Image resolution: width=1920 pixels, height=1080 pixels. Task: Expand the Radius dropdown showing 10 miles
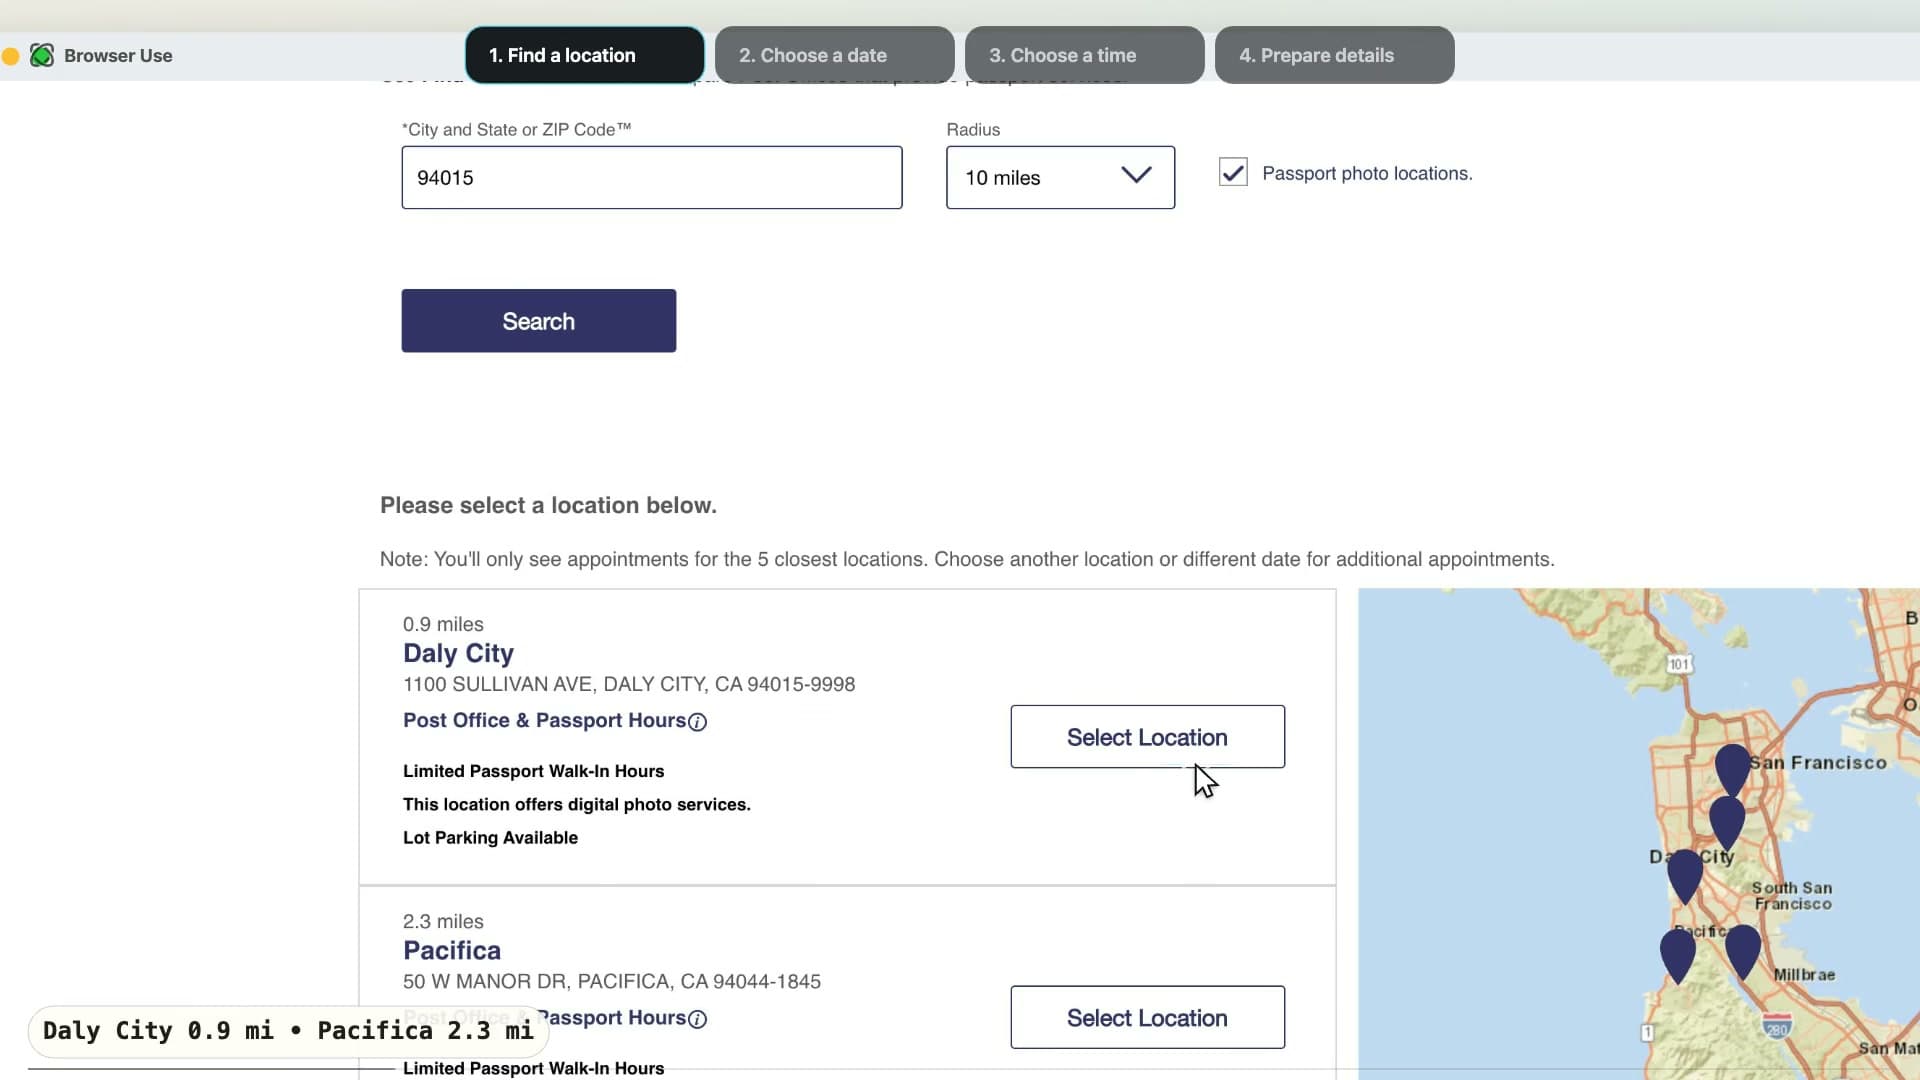point(1060,177)
